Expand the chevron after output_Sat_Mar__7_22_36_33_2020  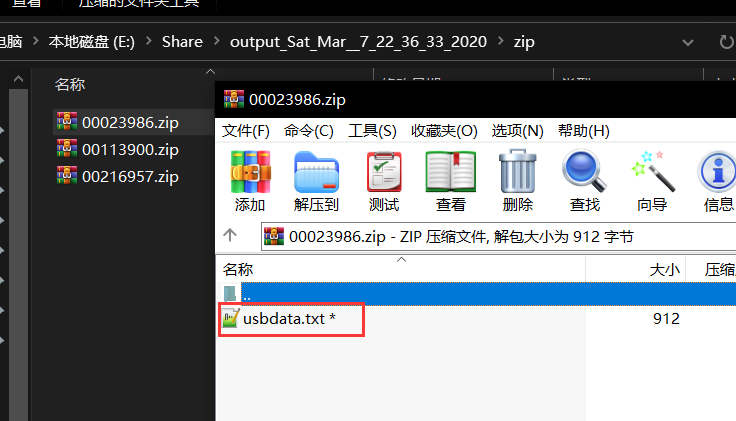click(x=501, y=41)
